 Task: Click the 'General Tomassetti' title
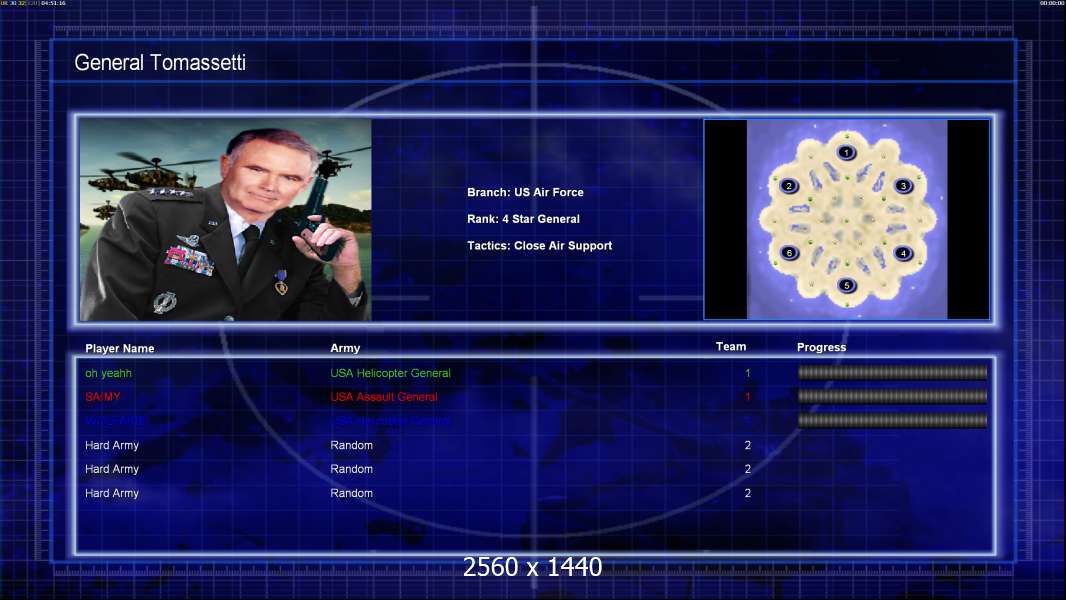tap(160, 63)
